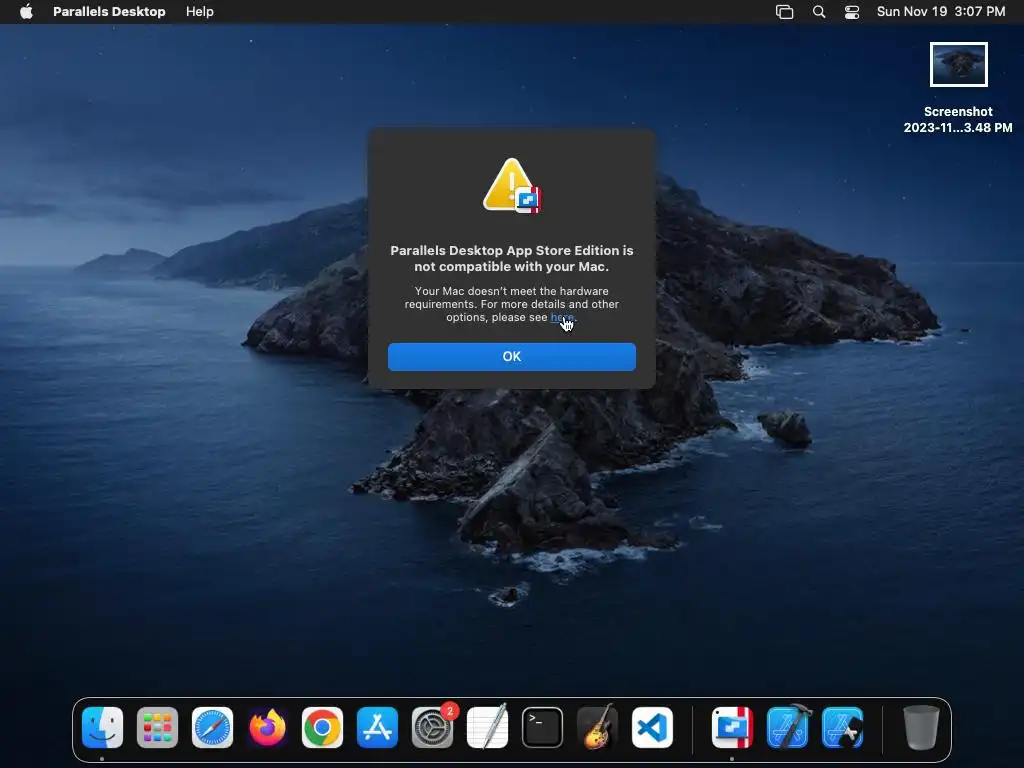Open TextEdit from the Dock
Screen dimensions: 1024x768
487,727
